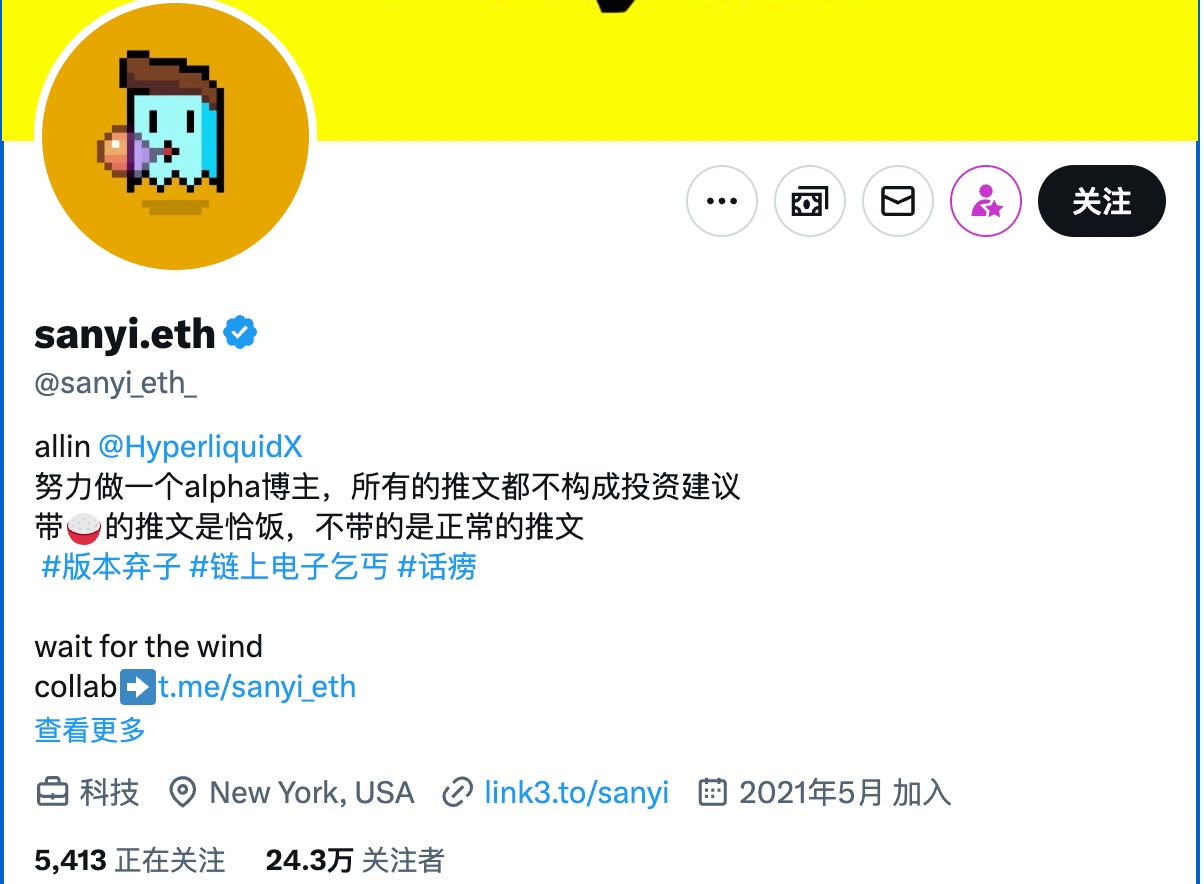Screen dimensions: 1204x884
Task: Open the #话痨 hashtag
Action: pyautogui.click(x=437, y=567)
